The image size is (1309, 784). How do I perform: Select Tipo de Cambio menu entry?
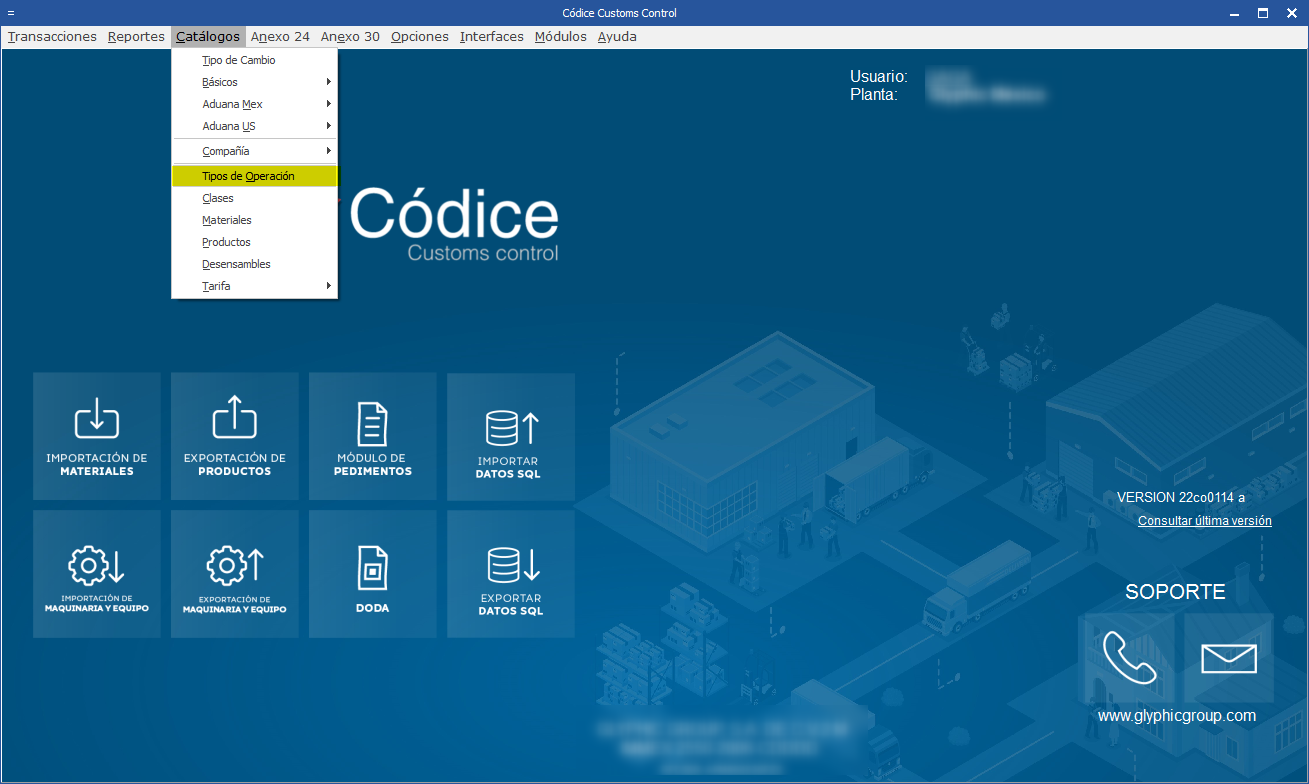click(255, 60)
